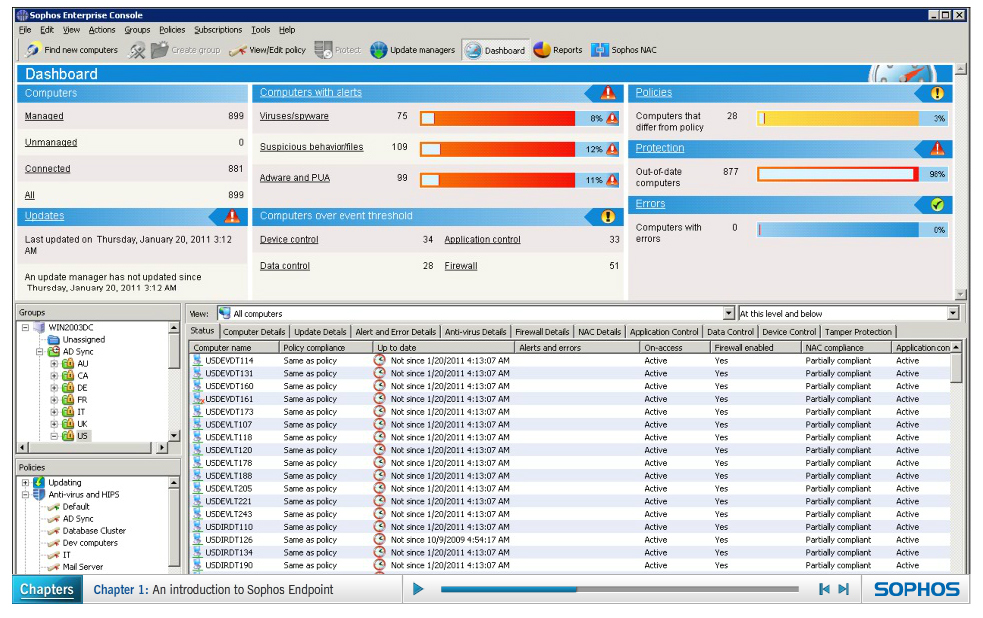Screen dimensions: 983x618
Task: Select the US group in tree
Action: click(x=82, y=436)
